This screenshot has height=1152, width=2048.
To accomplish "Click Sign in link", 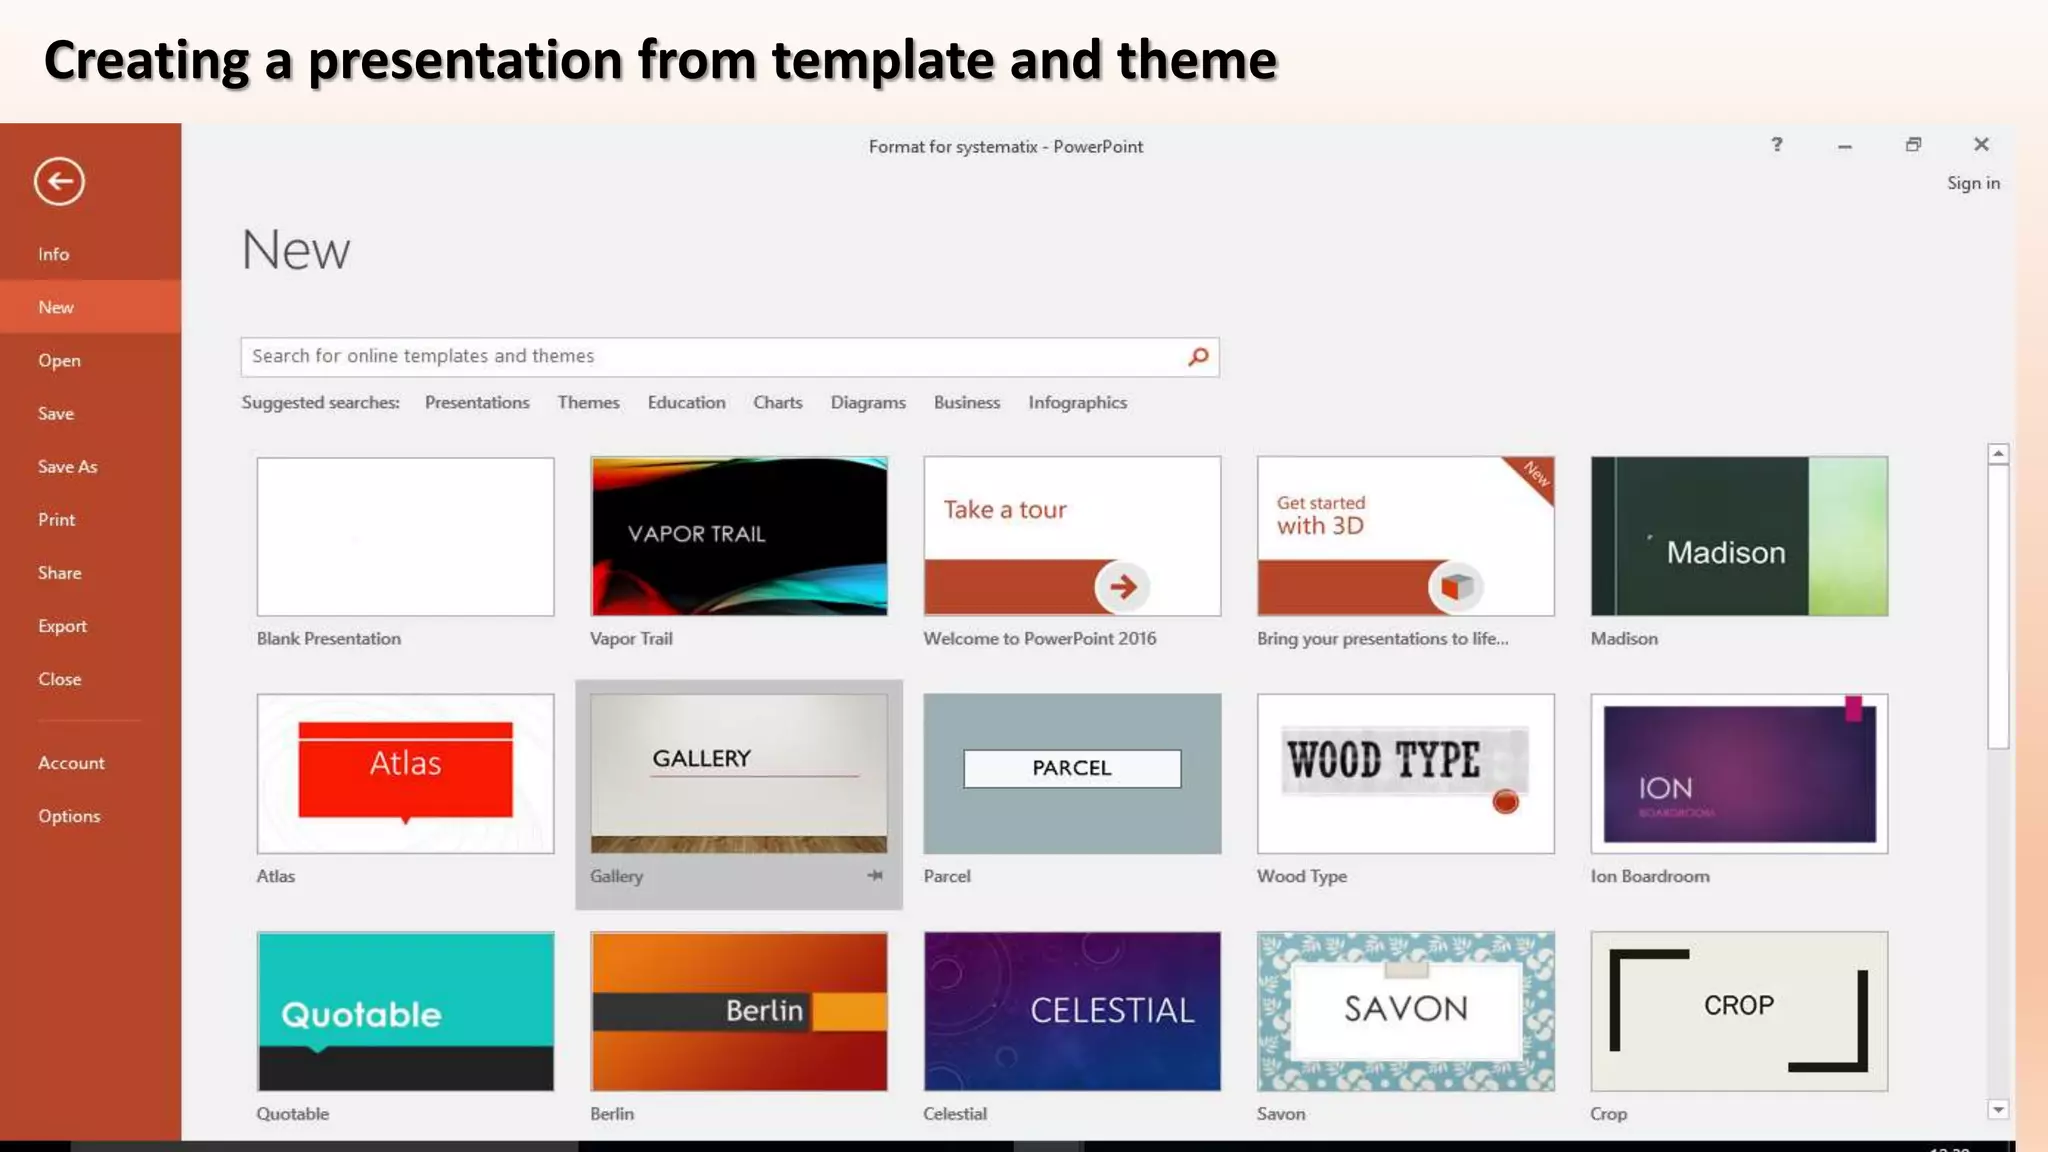I will coord(1973,183).
